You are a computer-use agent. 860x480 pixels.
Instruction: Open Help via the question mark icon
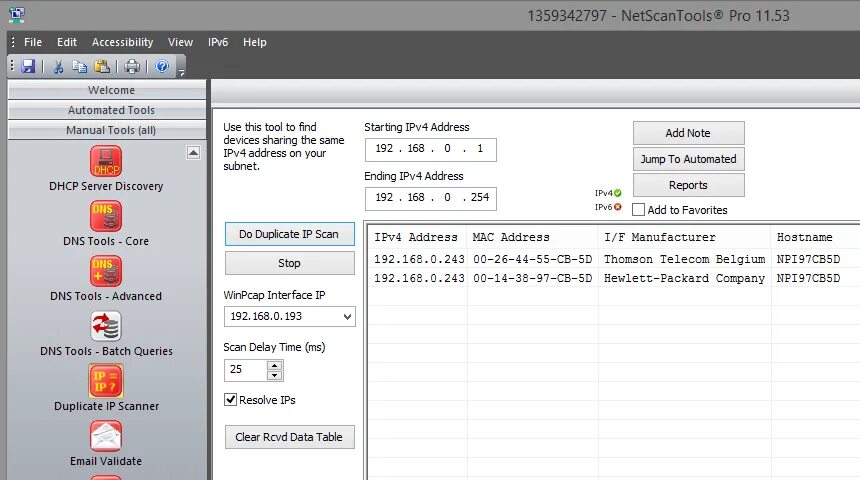pyautogui.click(x=162, y=66)
